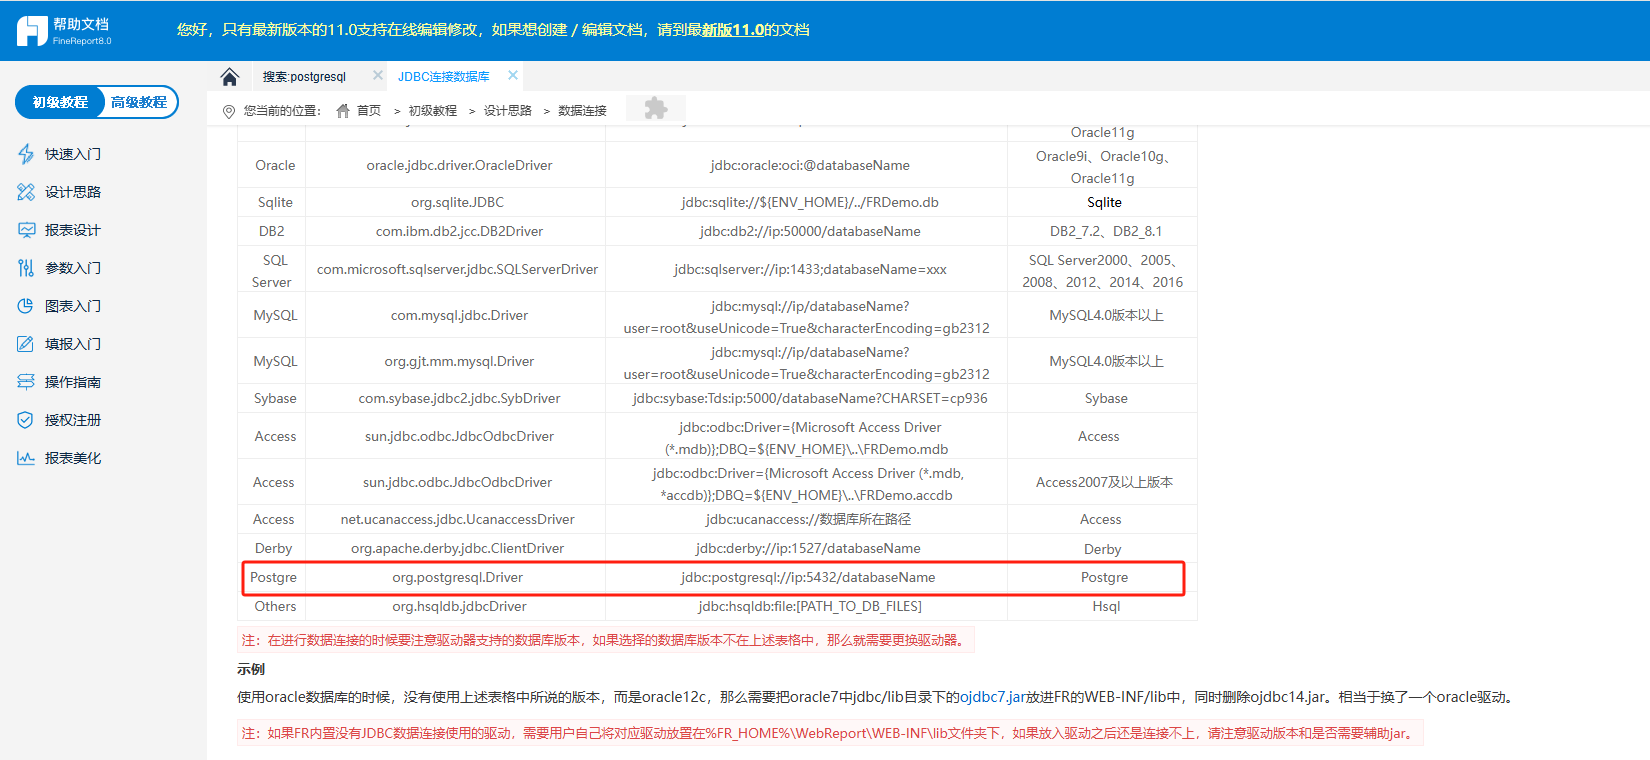Click the 填报入门 edit icon
The height and width of the screenshot is (760, 1650).
pos(26,344)
